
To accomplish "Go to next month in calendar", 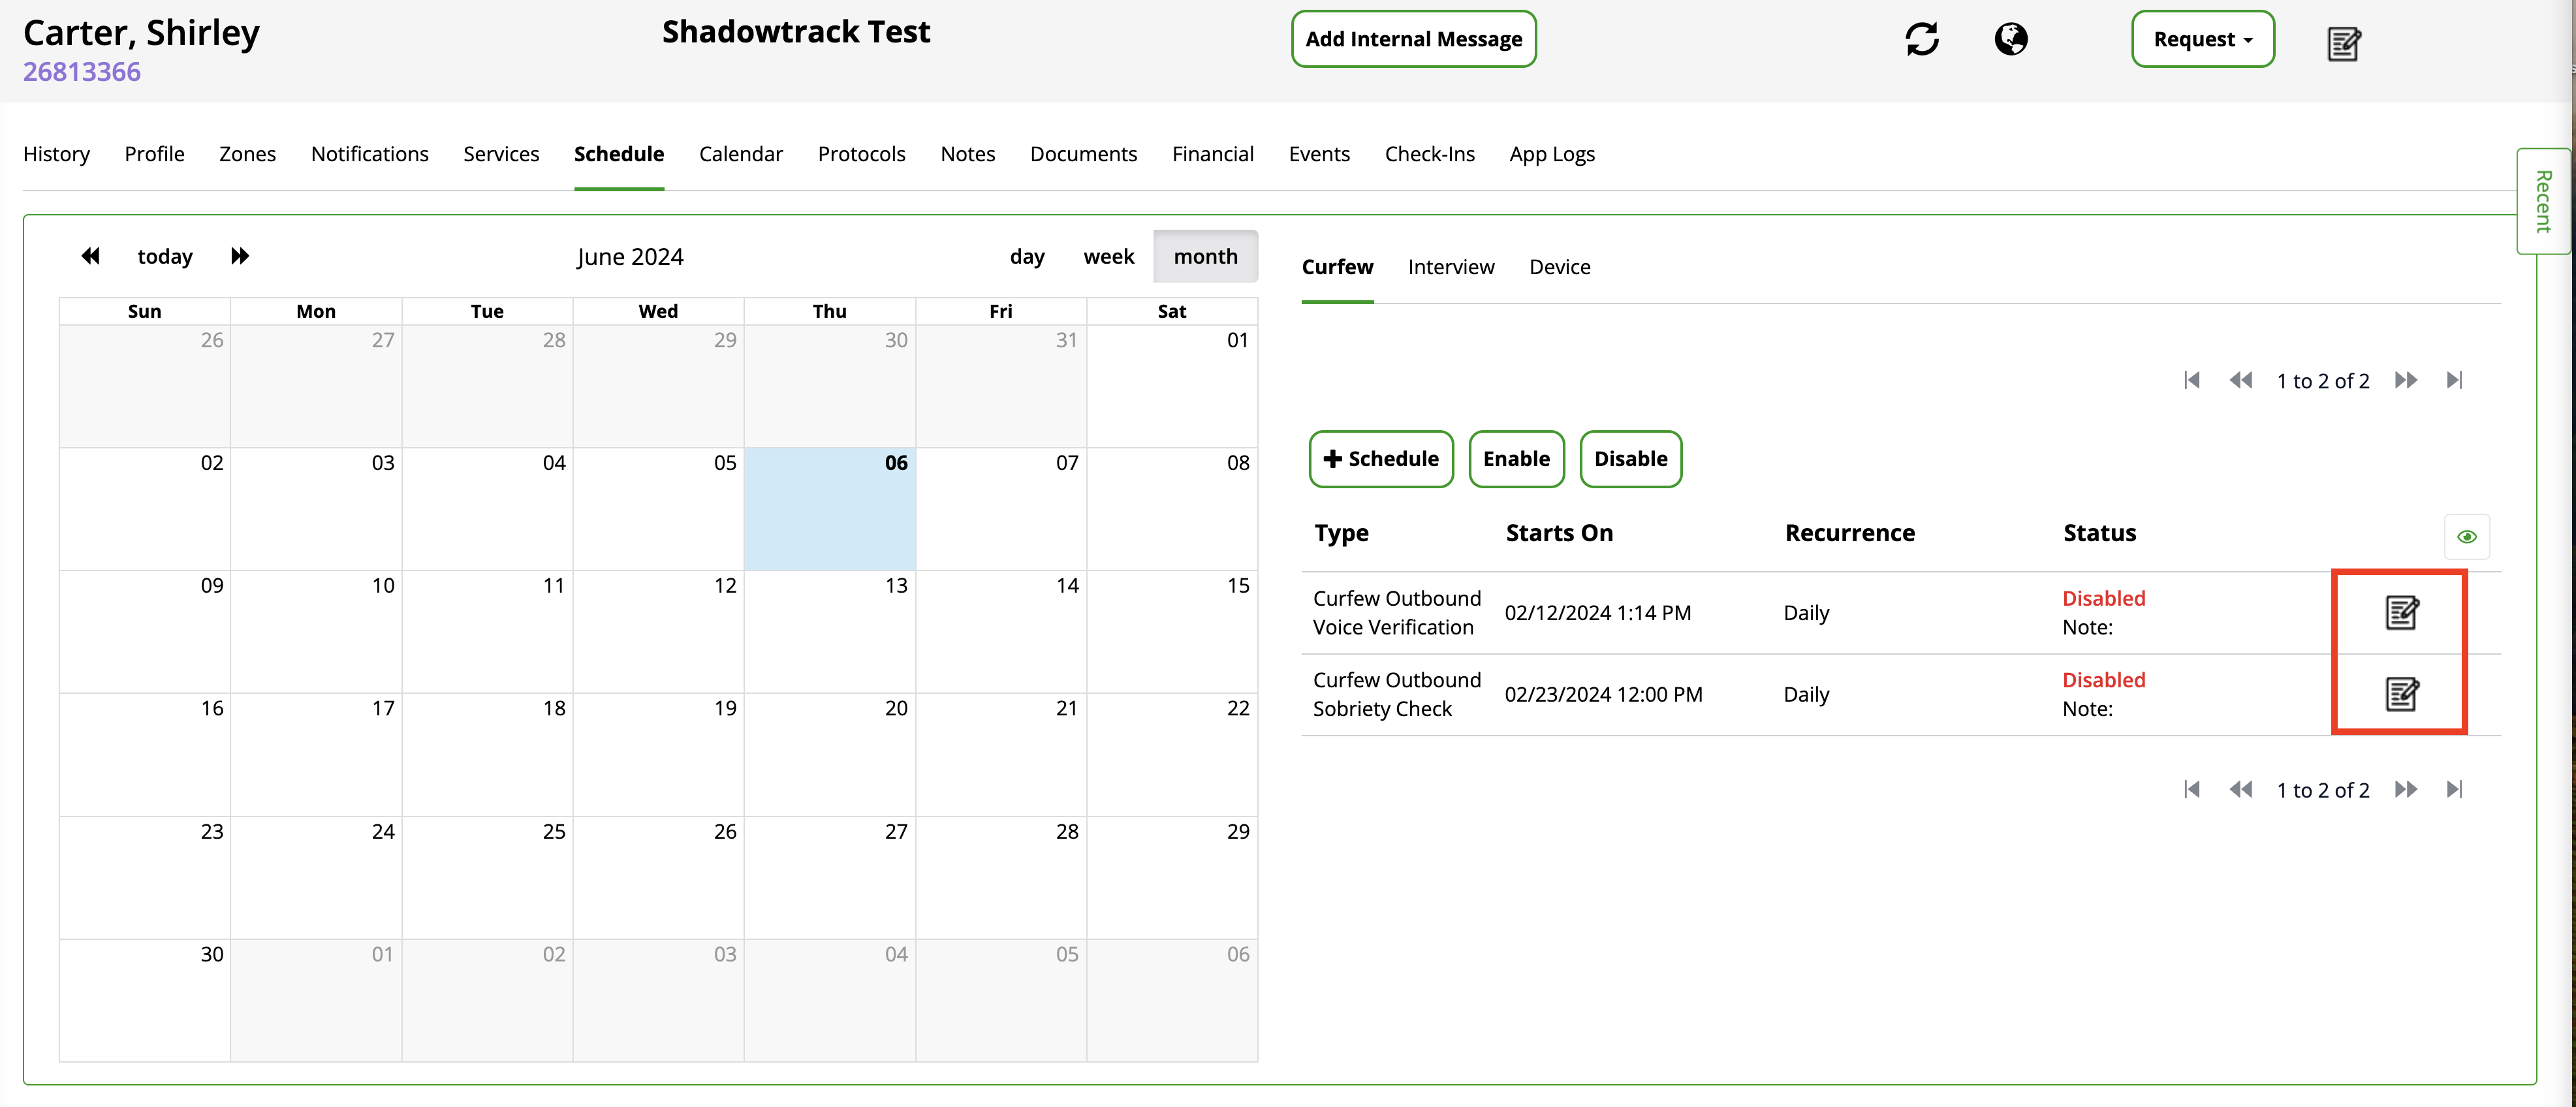I will tap(240, 256).
